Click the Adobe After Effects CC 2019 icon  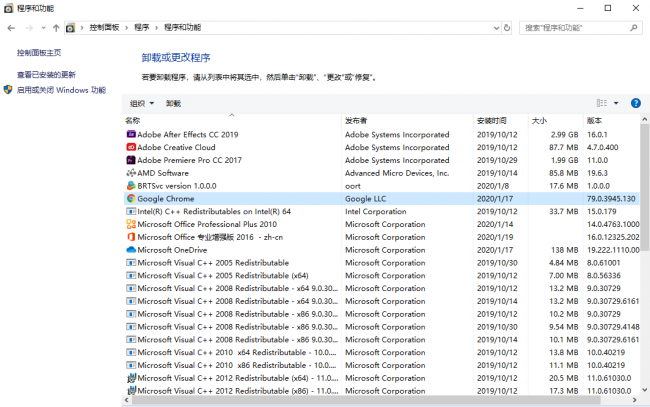131,134
